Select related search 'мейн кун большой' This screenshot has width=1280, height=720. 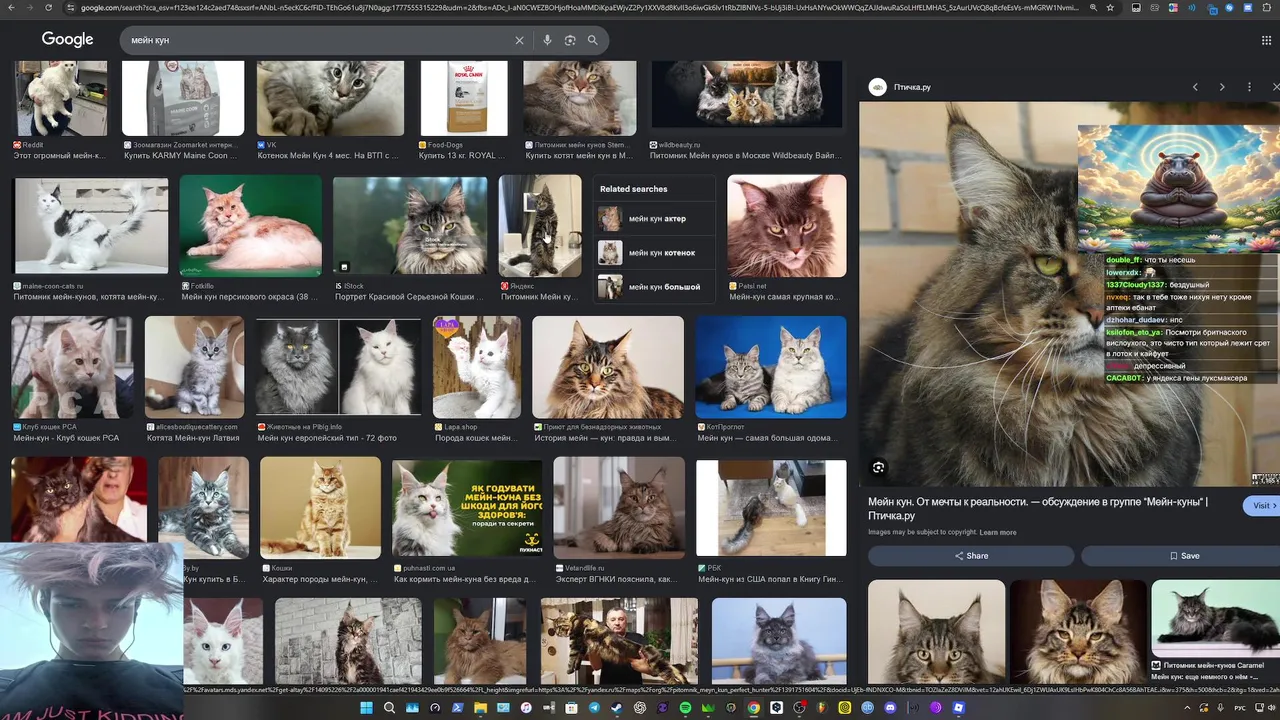coord(656,287)
